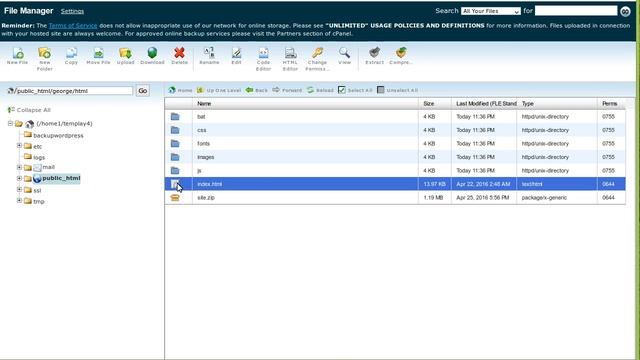Select public_html in the tree
The width and height of the screenshot is (640, 360).
(x=61, y=178)
